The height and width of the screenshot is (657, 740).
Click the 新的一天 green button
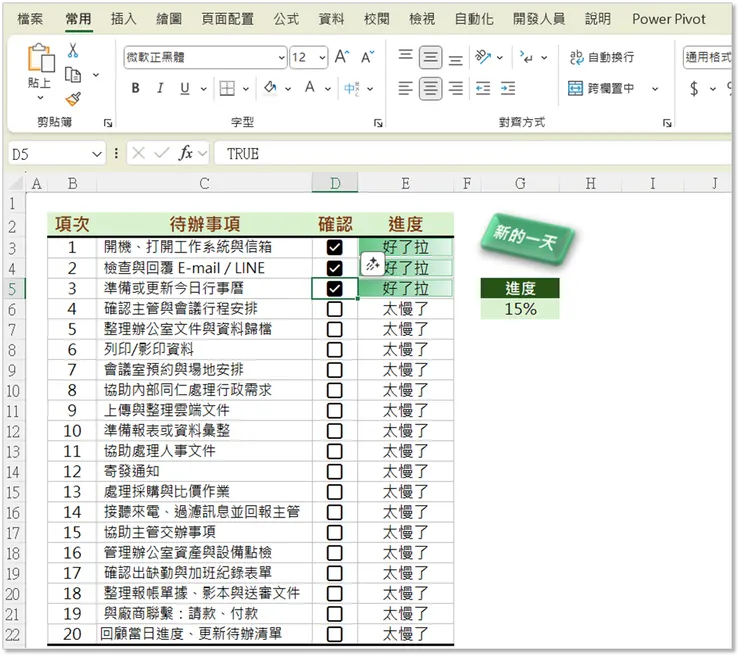tap(527, 240)
